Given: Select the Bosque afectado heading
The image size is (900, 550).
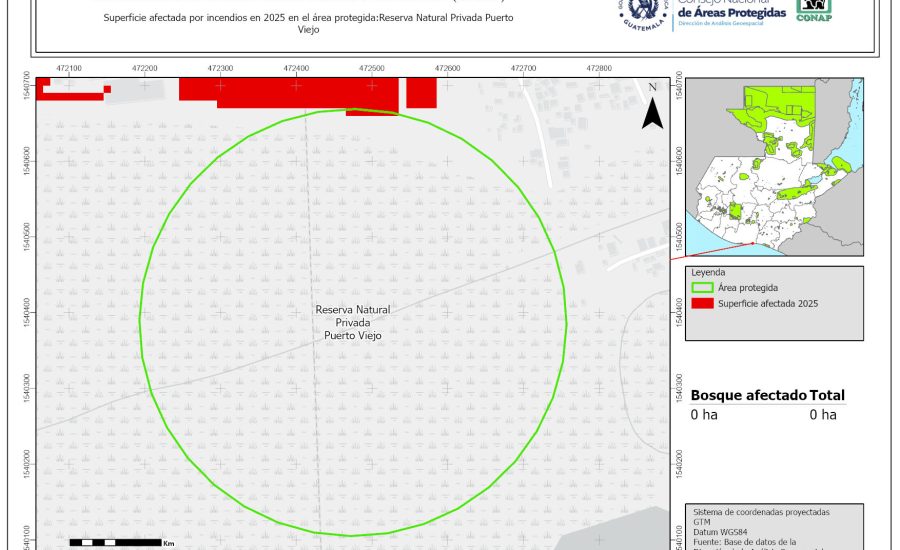Looking at the screenshot, I should pos(748,395).
